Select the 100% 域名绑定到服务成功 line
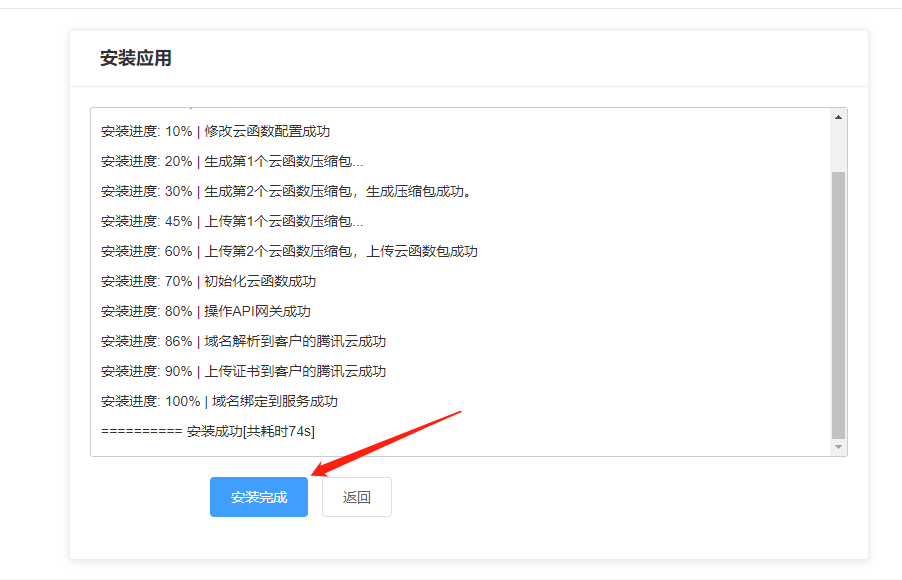 click(219, 400)
